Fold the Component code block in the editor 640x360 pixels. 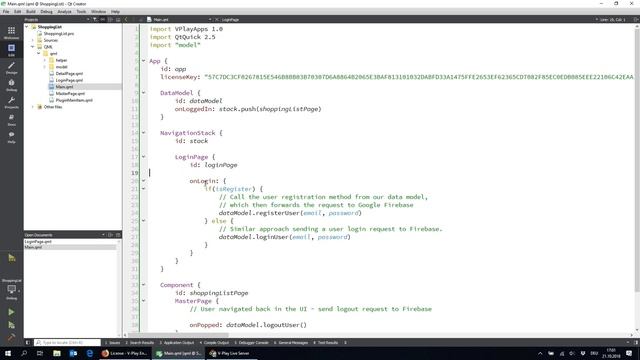(143, 285)
